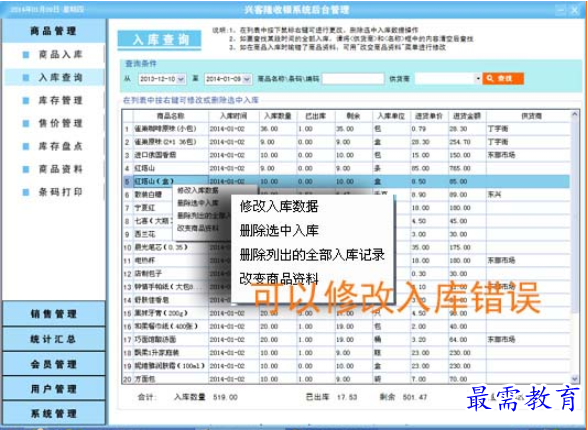588x430 pixels.
Task: Expand the 统计汇总 section
Action: 54,339
